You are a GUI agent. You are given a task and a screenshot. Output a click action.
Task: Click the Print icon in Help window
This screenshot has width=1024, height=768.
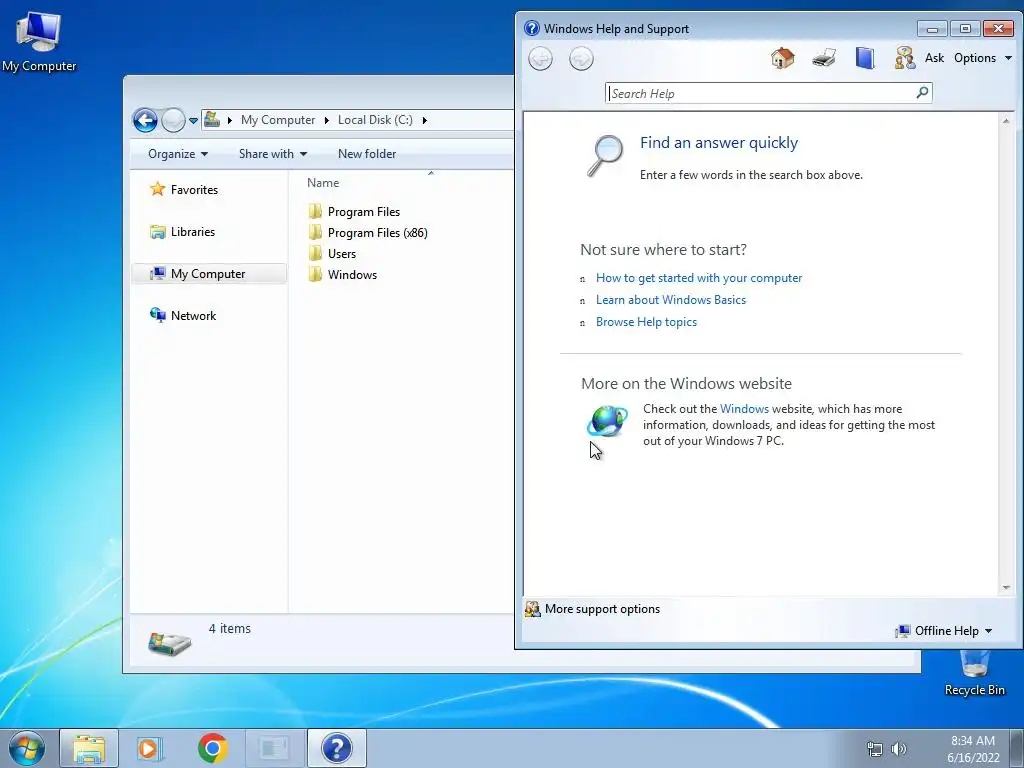pos(824,58)
